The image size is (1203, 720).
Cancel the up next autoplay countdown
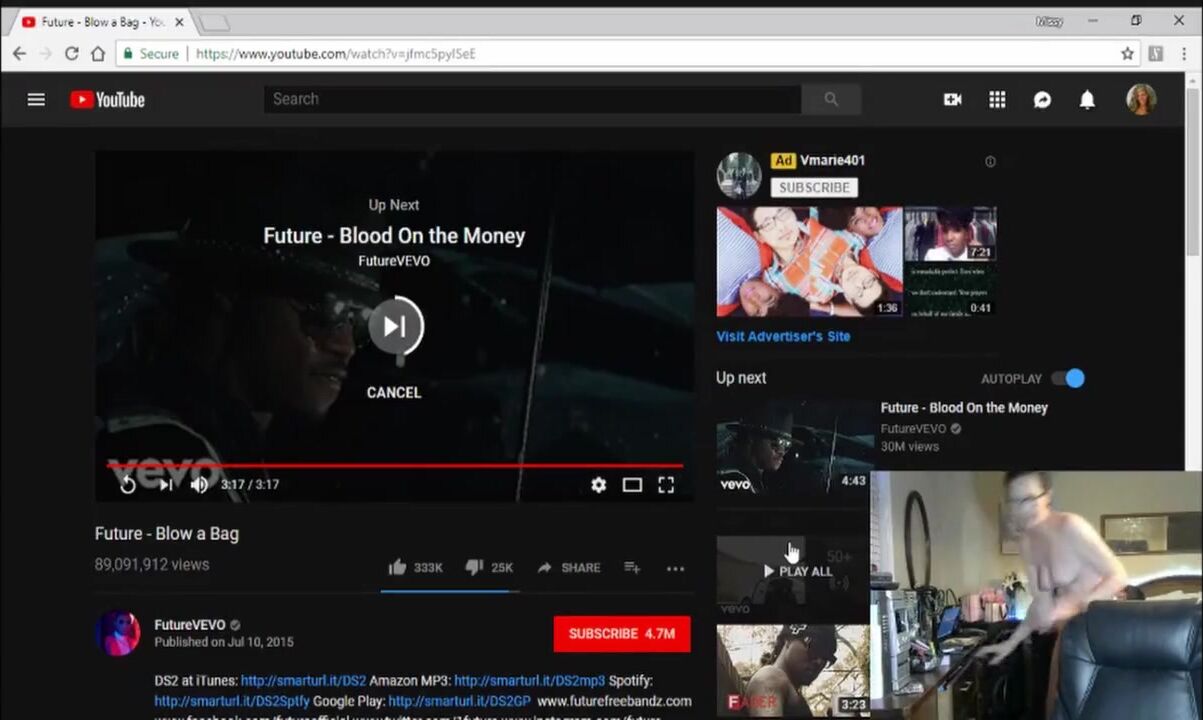click(x=394, y=393)
